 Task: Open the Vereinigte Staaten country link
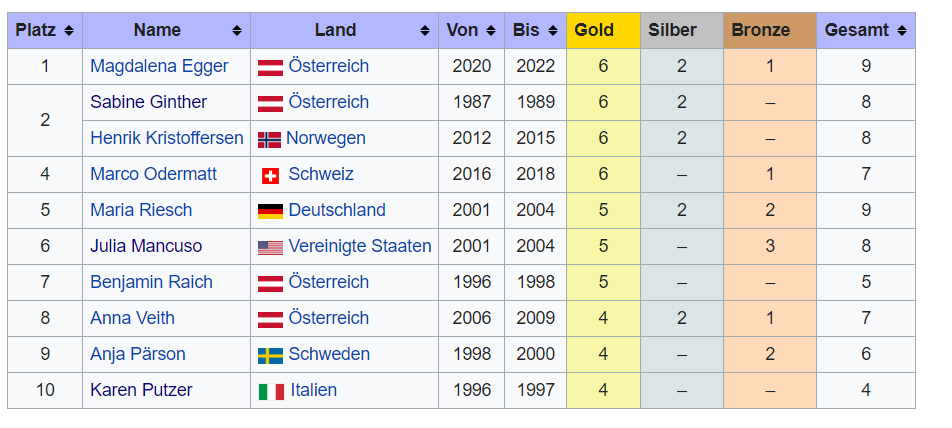[x=360, y=246]
